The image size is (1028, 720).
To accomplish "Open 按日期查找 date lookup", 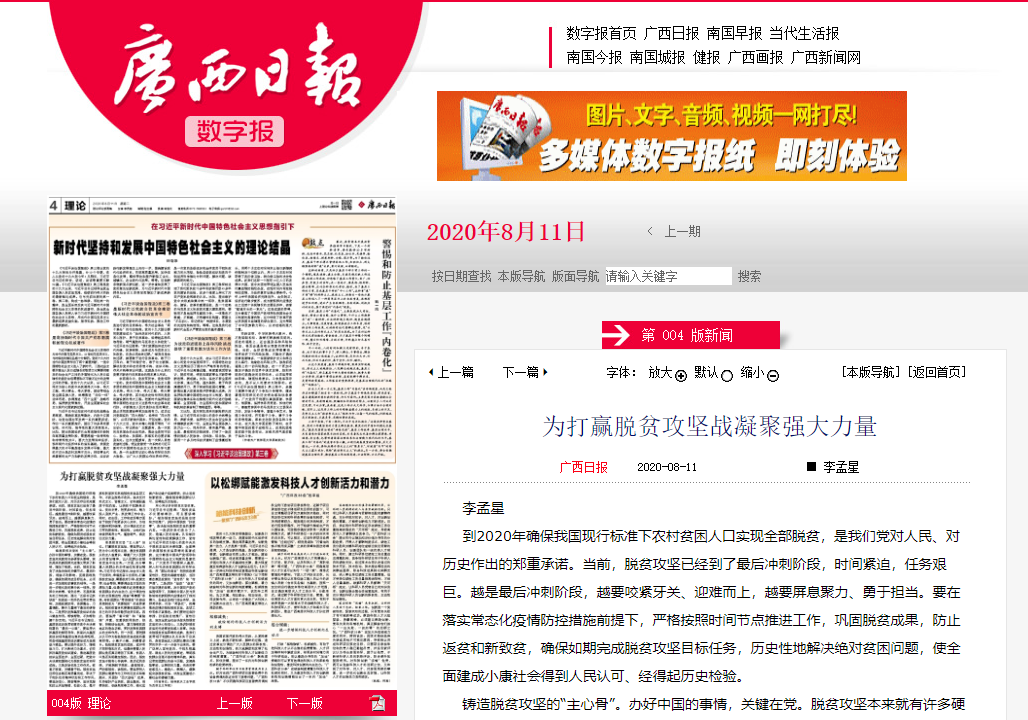I will [x=461, y=276].
